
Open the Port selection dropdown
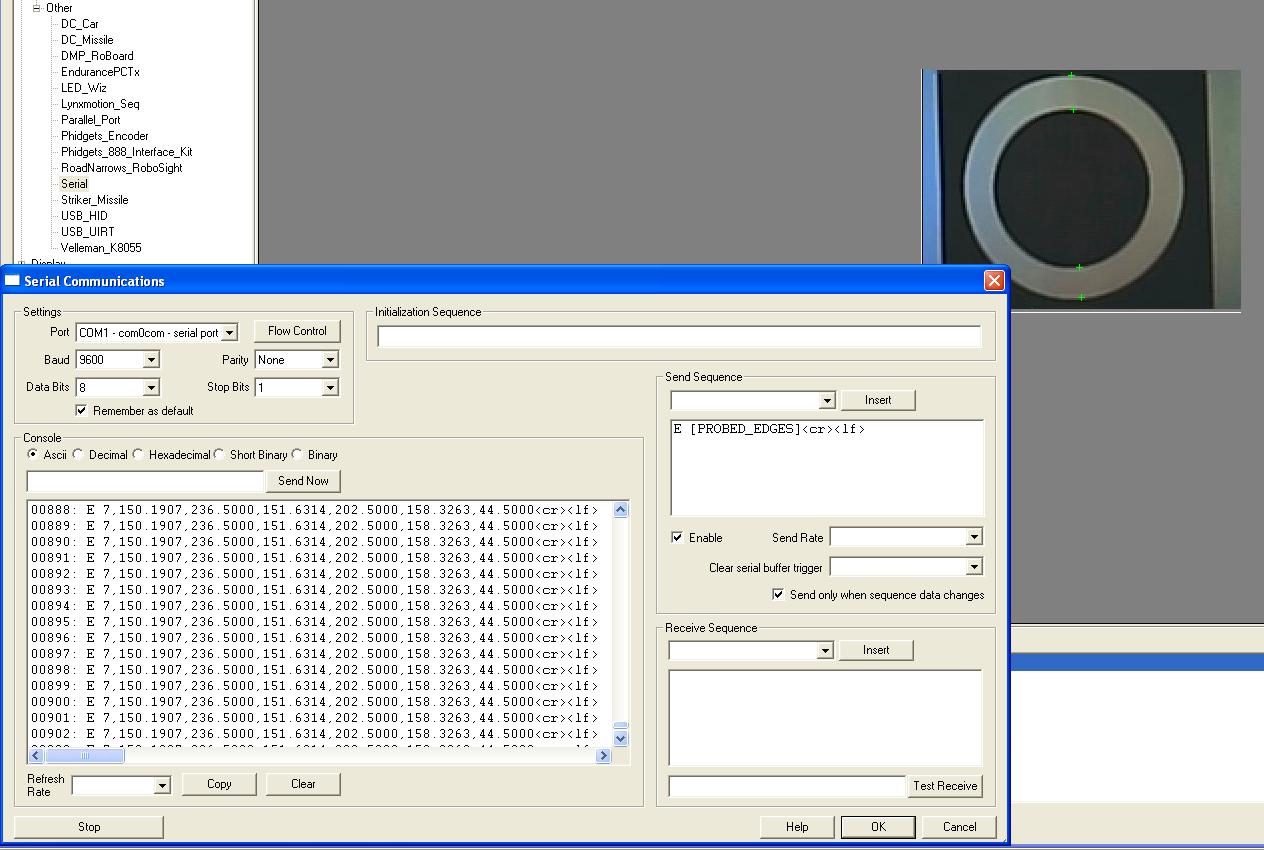pos(229,333)
